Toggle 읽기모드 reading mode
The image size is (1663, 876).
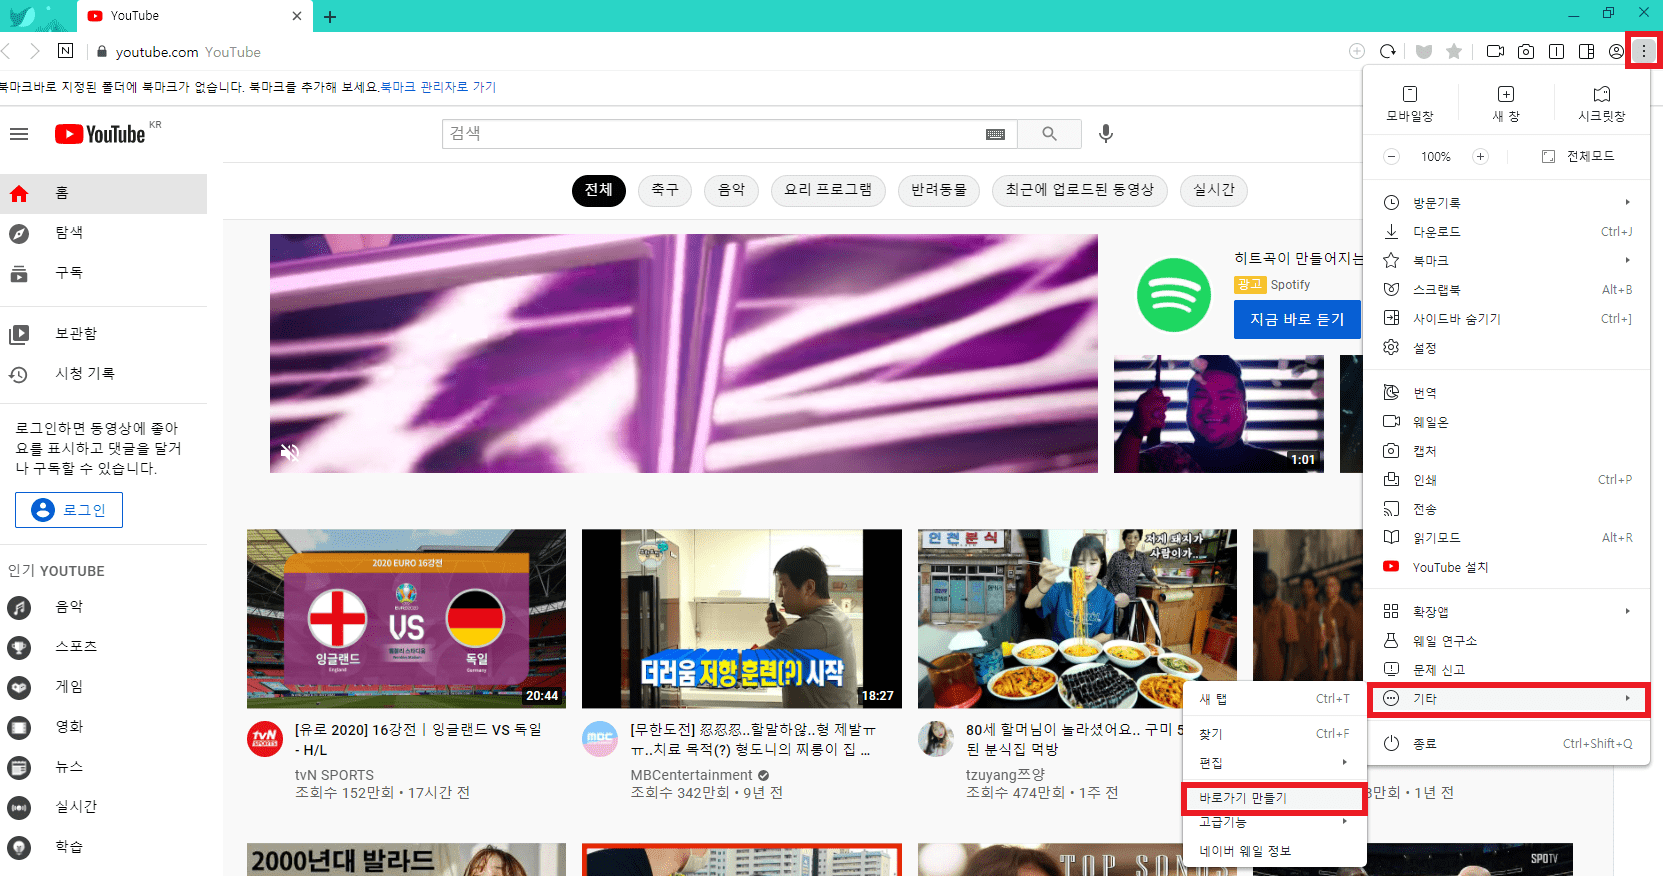[1507, 538]
